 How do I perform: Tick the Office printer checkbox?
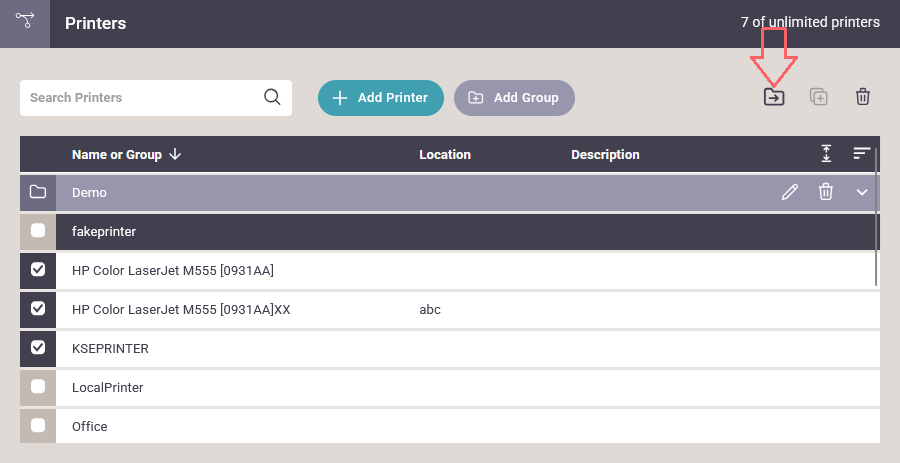point(38,426)
